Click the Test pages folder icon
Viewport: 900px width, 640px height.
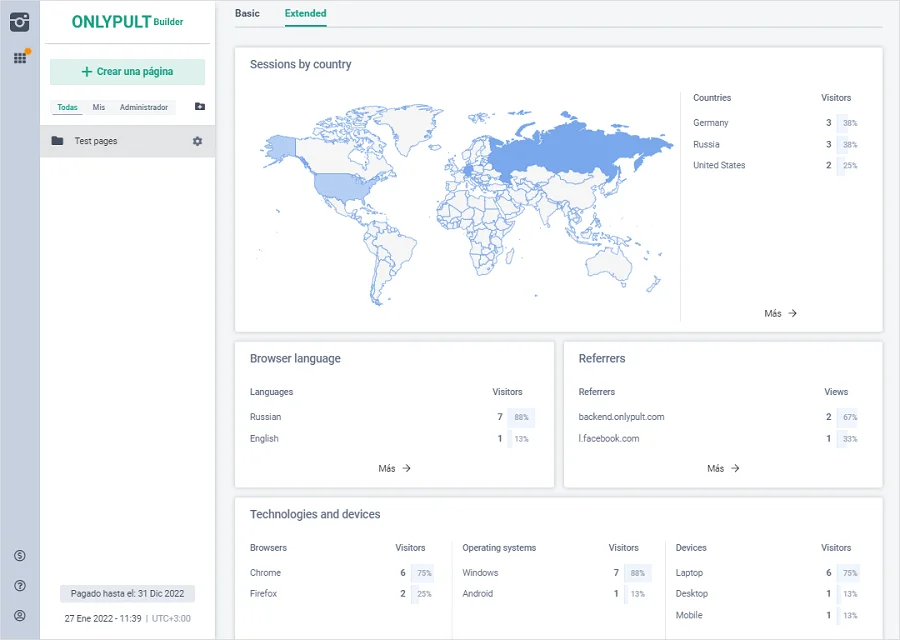click(x=58, y=141)
